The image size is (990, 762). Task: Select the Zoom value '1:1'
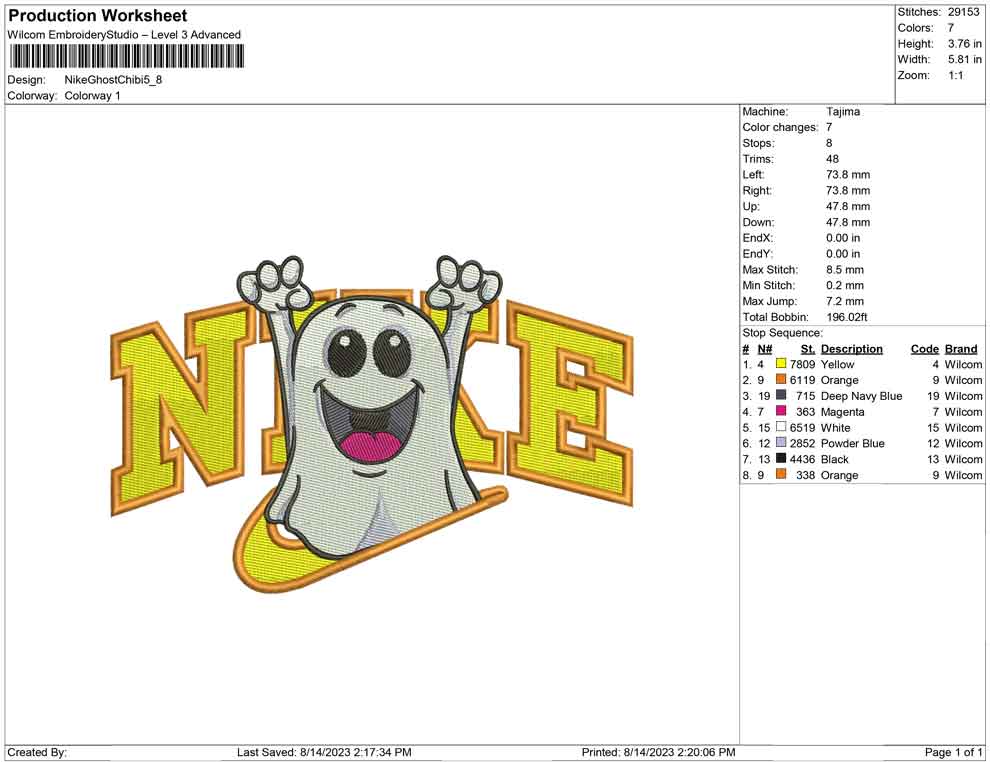pyautogui.click(x=955, y=75)
